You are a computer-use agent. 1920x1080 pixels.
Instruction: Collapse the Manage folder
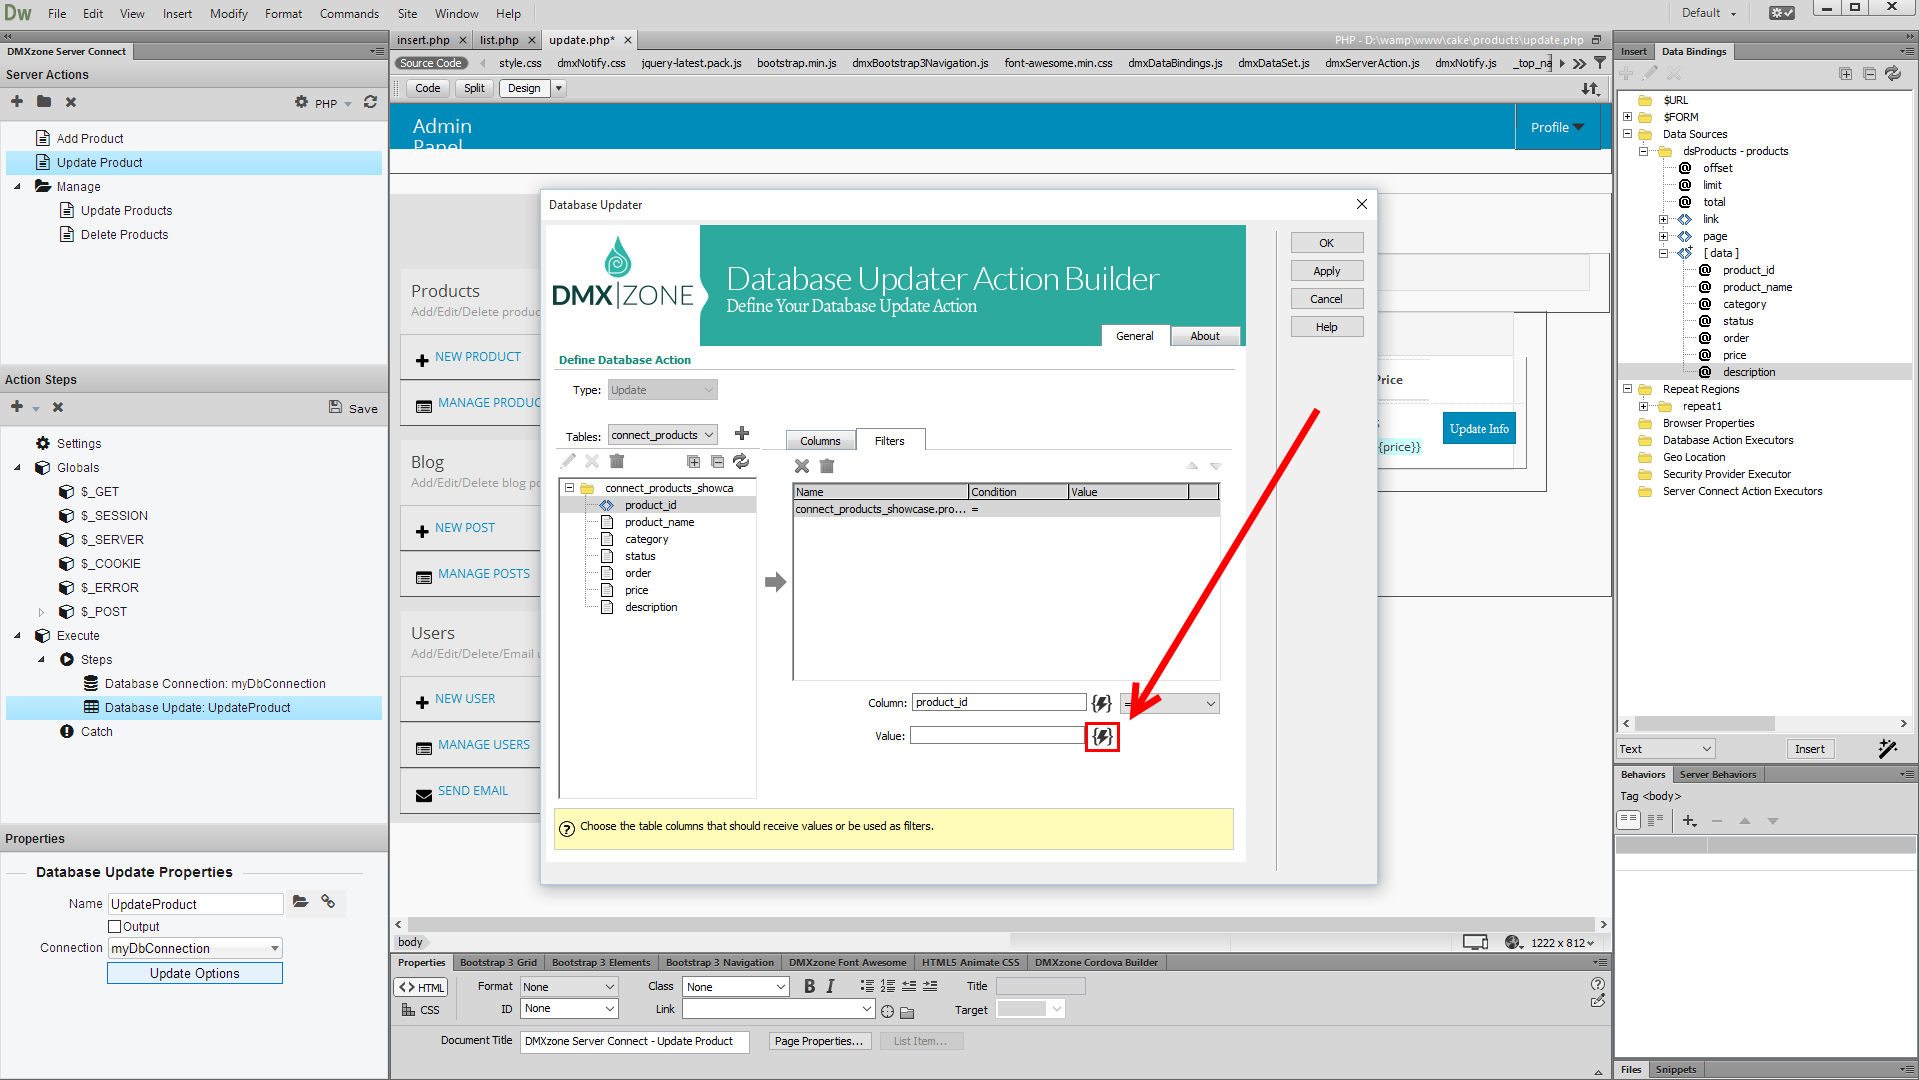17,187
